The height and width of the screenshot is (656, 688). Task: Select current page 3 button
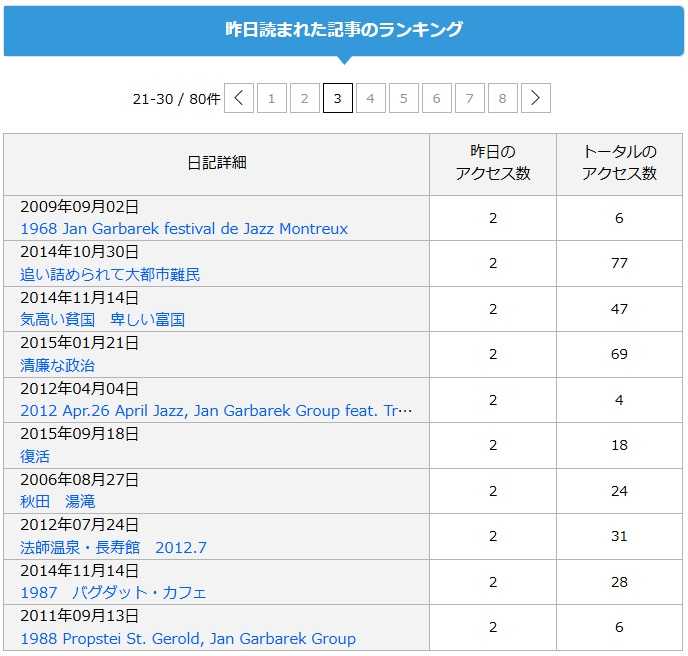(338, 98)
